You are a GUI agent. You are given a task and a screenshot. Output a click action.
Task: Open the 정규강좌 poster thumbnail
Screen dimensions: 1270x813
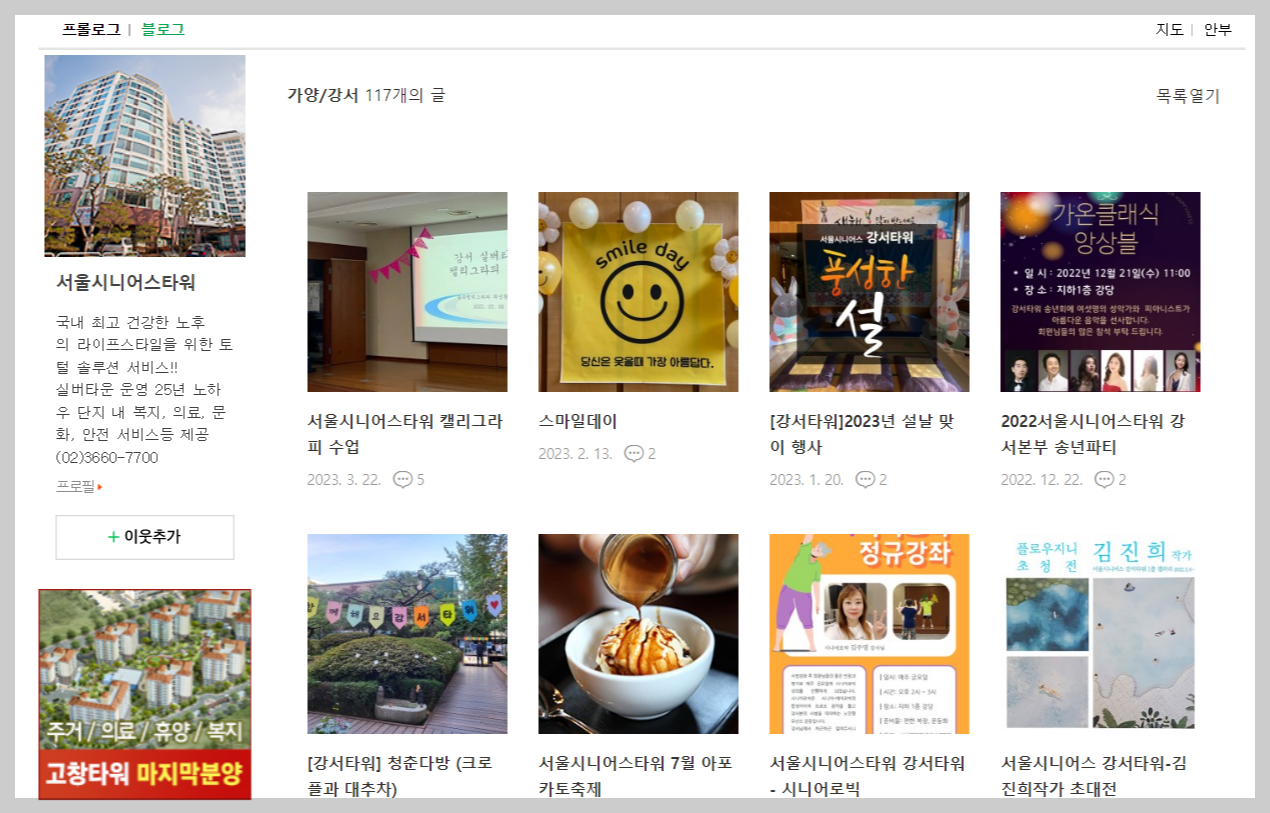[869, 634]
